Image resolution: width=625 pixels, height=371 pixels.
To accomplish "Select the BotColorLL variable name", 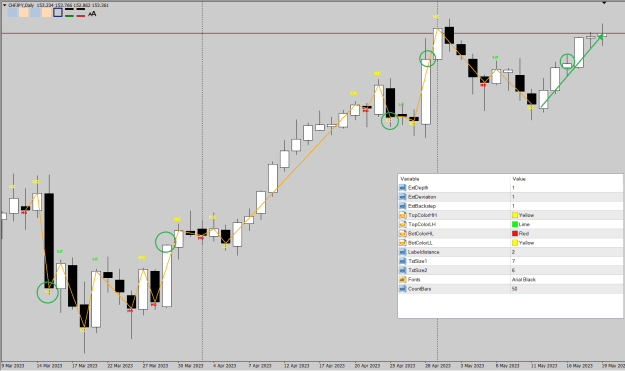I will pos(421,243).
